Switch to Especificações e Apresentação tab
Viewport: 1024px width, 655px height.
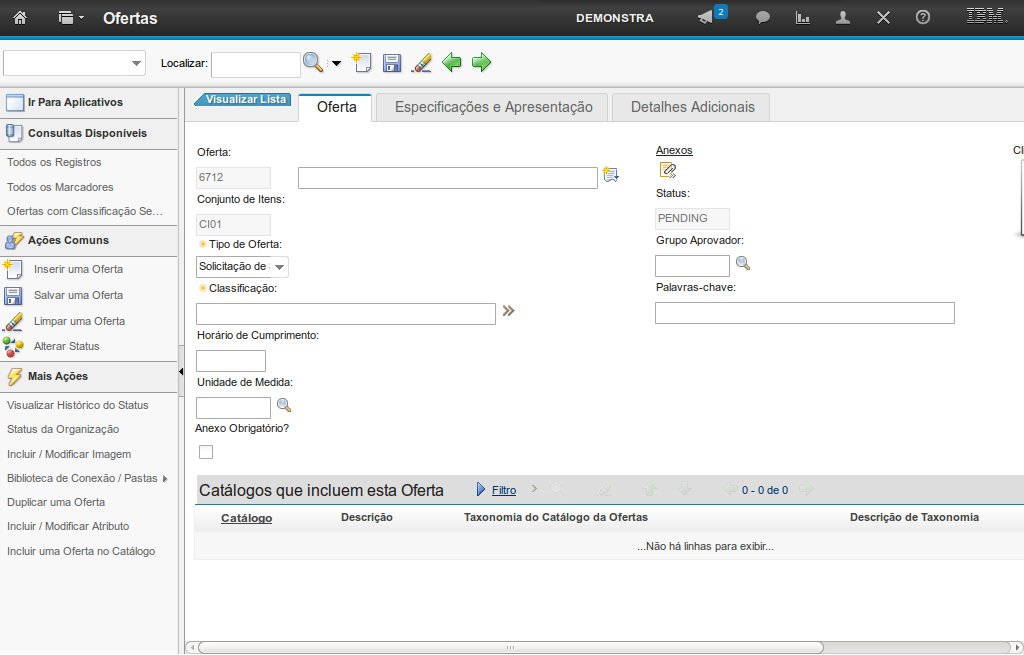tap(493, 107)
